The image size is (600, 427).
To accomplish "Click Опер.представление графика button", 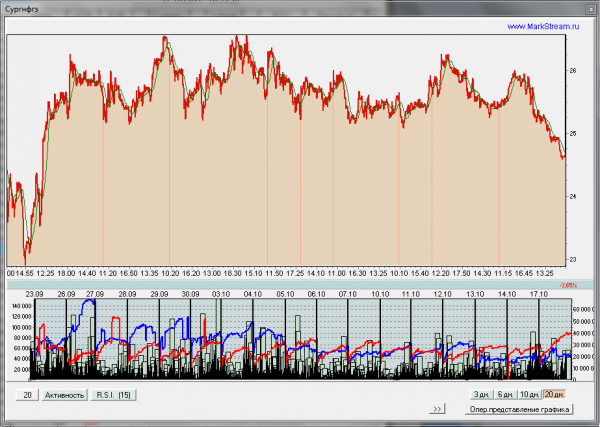I will [519, 409].
